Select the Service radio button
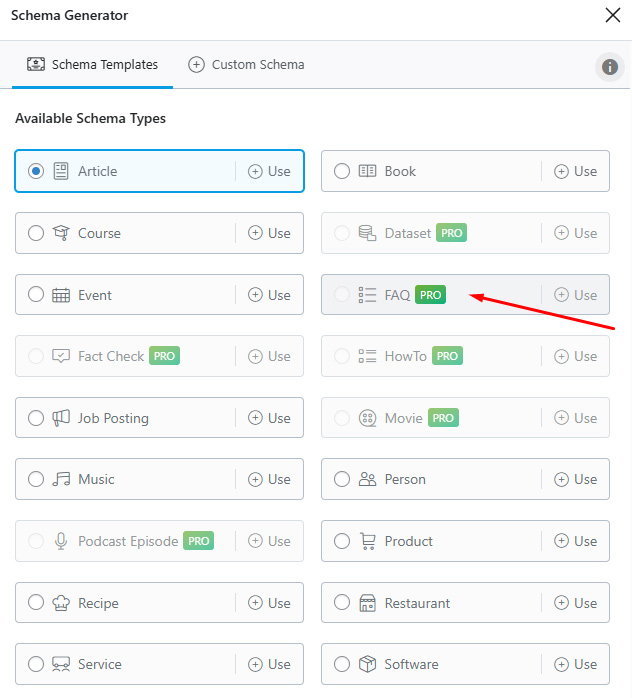The image size is (632, 698). point(36,664)
